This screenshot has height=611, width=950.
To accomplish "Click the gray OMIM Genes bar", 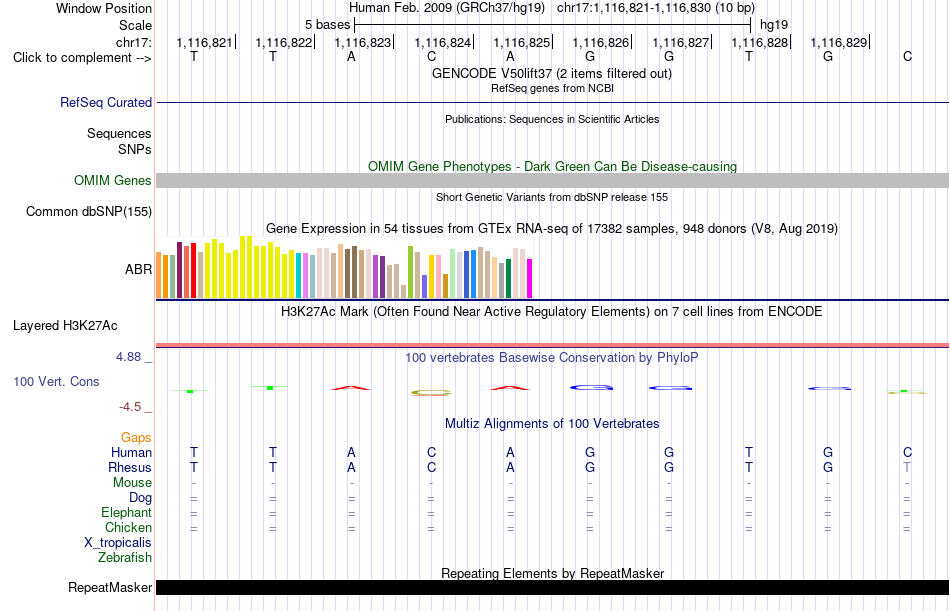I will [553, 181].
